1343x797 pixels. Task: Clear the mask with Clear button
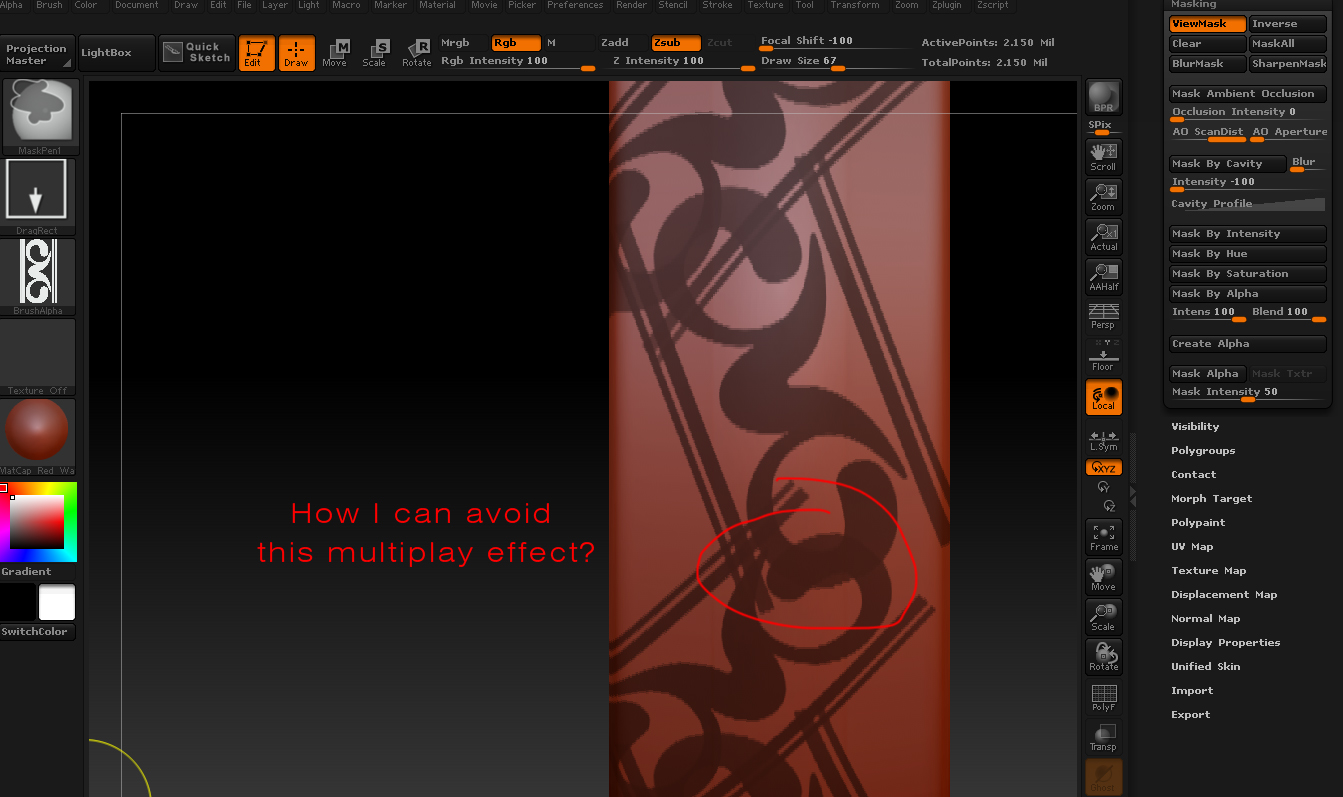coord(1208,44)
